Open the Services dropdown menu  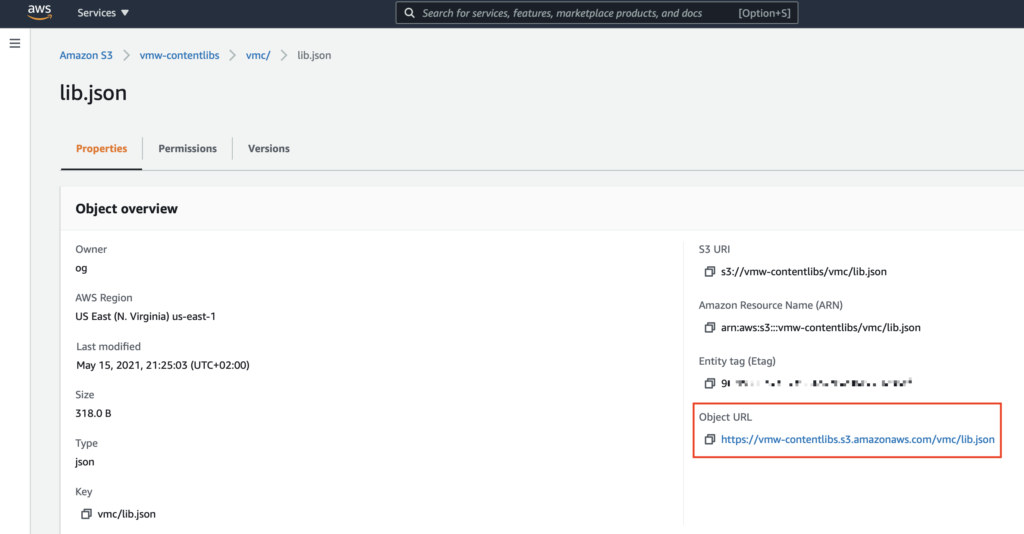[103, 13]
